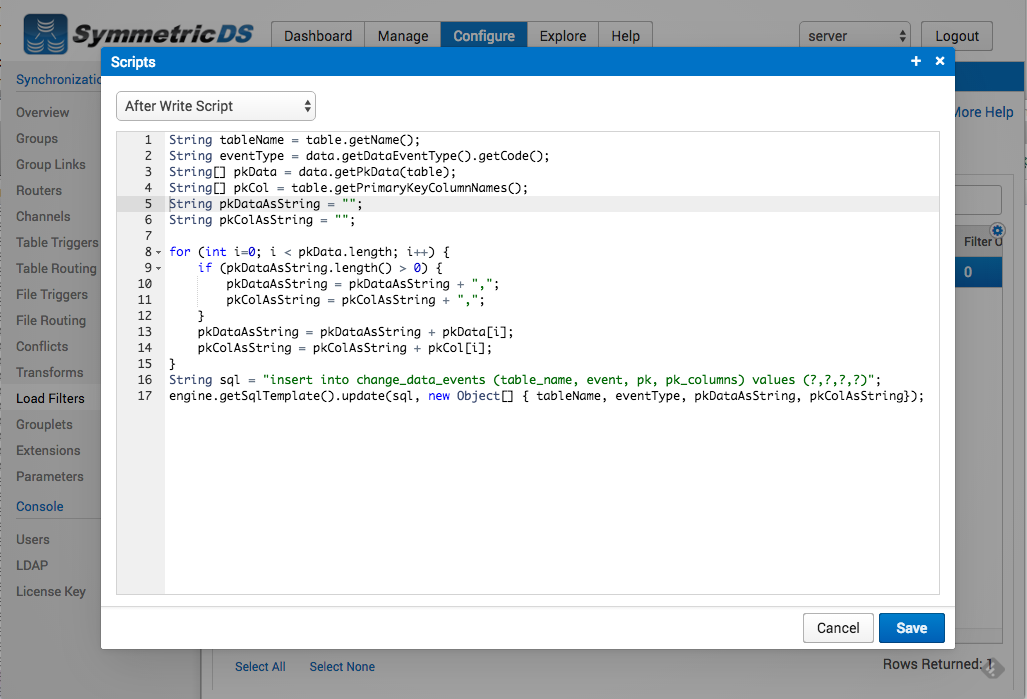Viewport: 1027px width, 699px height.
Task: Select Load Filters in the sidebar
Action: (x=50, y=398)
